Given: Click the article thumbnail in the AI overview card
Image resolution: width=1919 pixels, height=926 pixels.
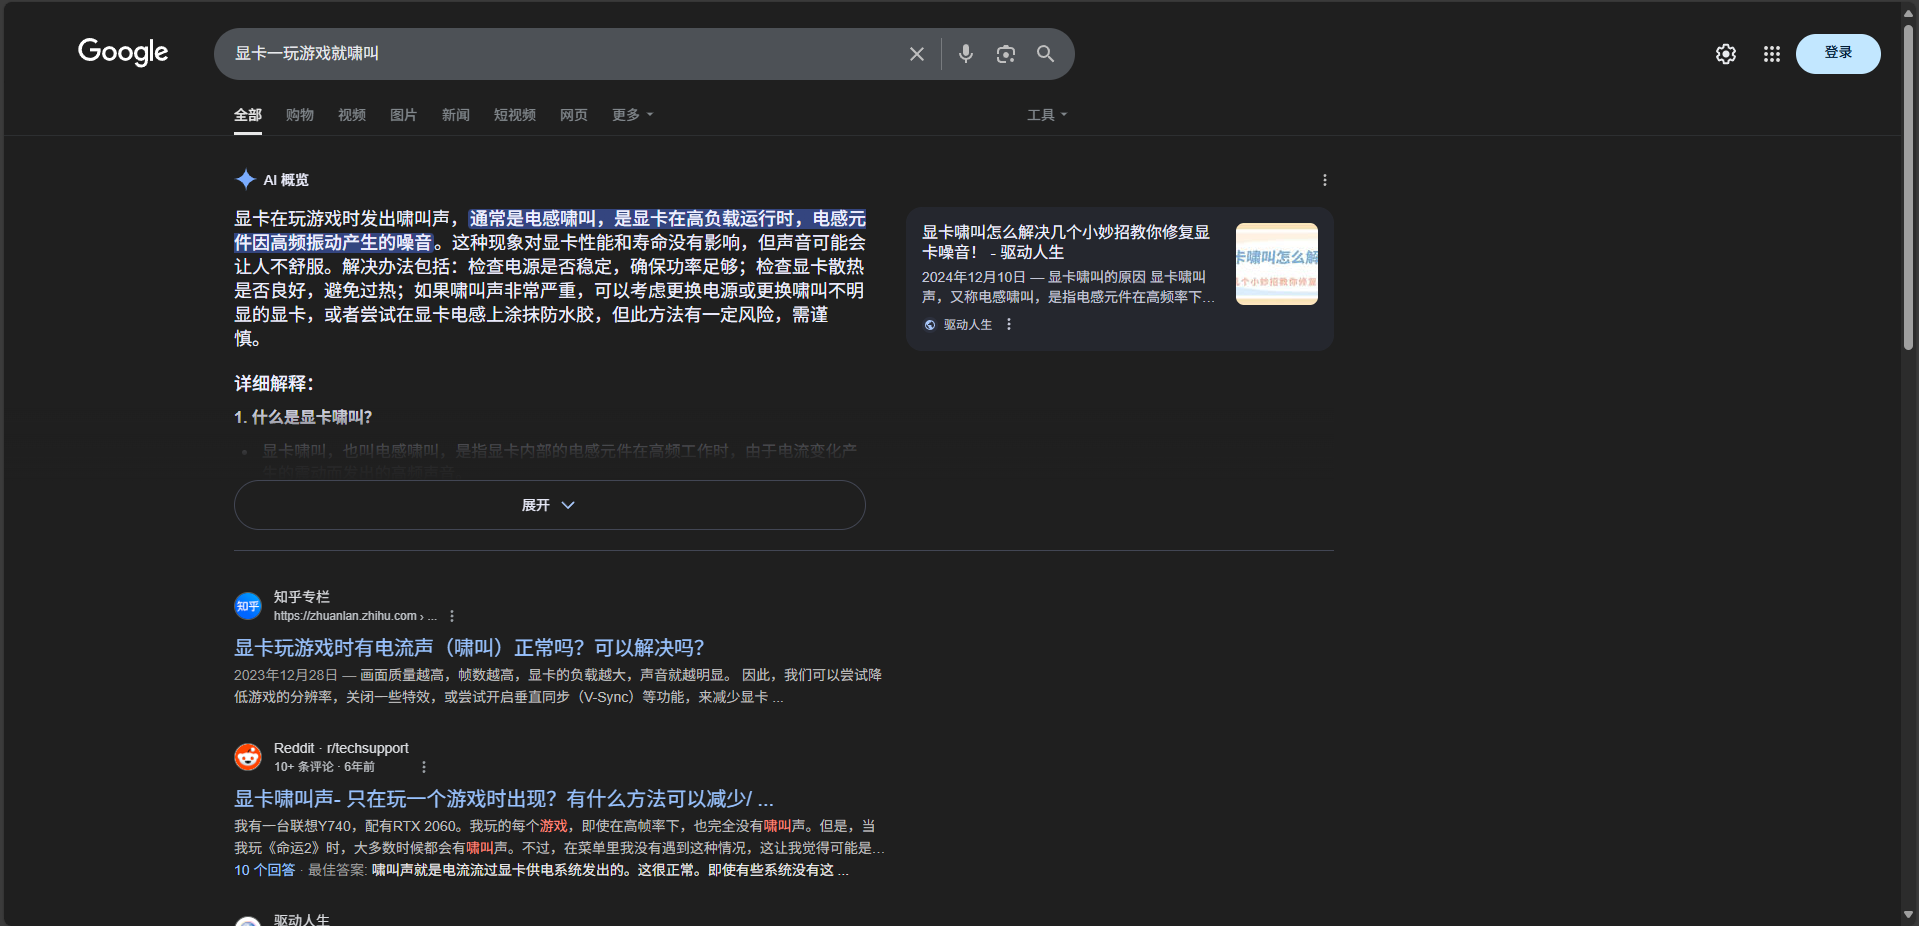Looking at the screenshot, I should (x=1276, y=263).
